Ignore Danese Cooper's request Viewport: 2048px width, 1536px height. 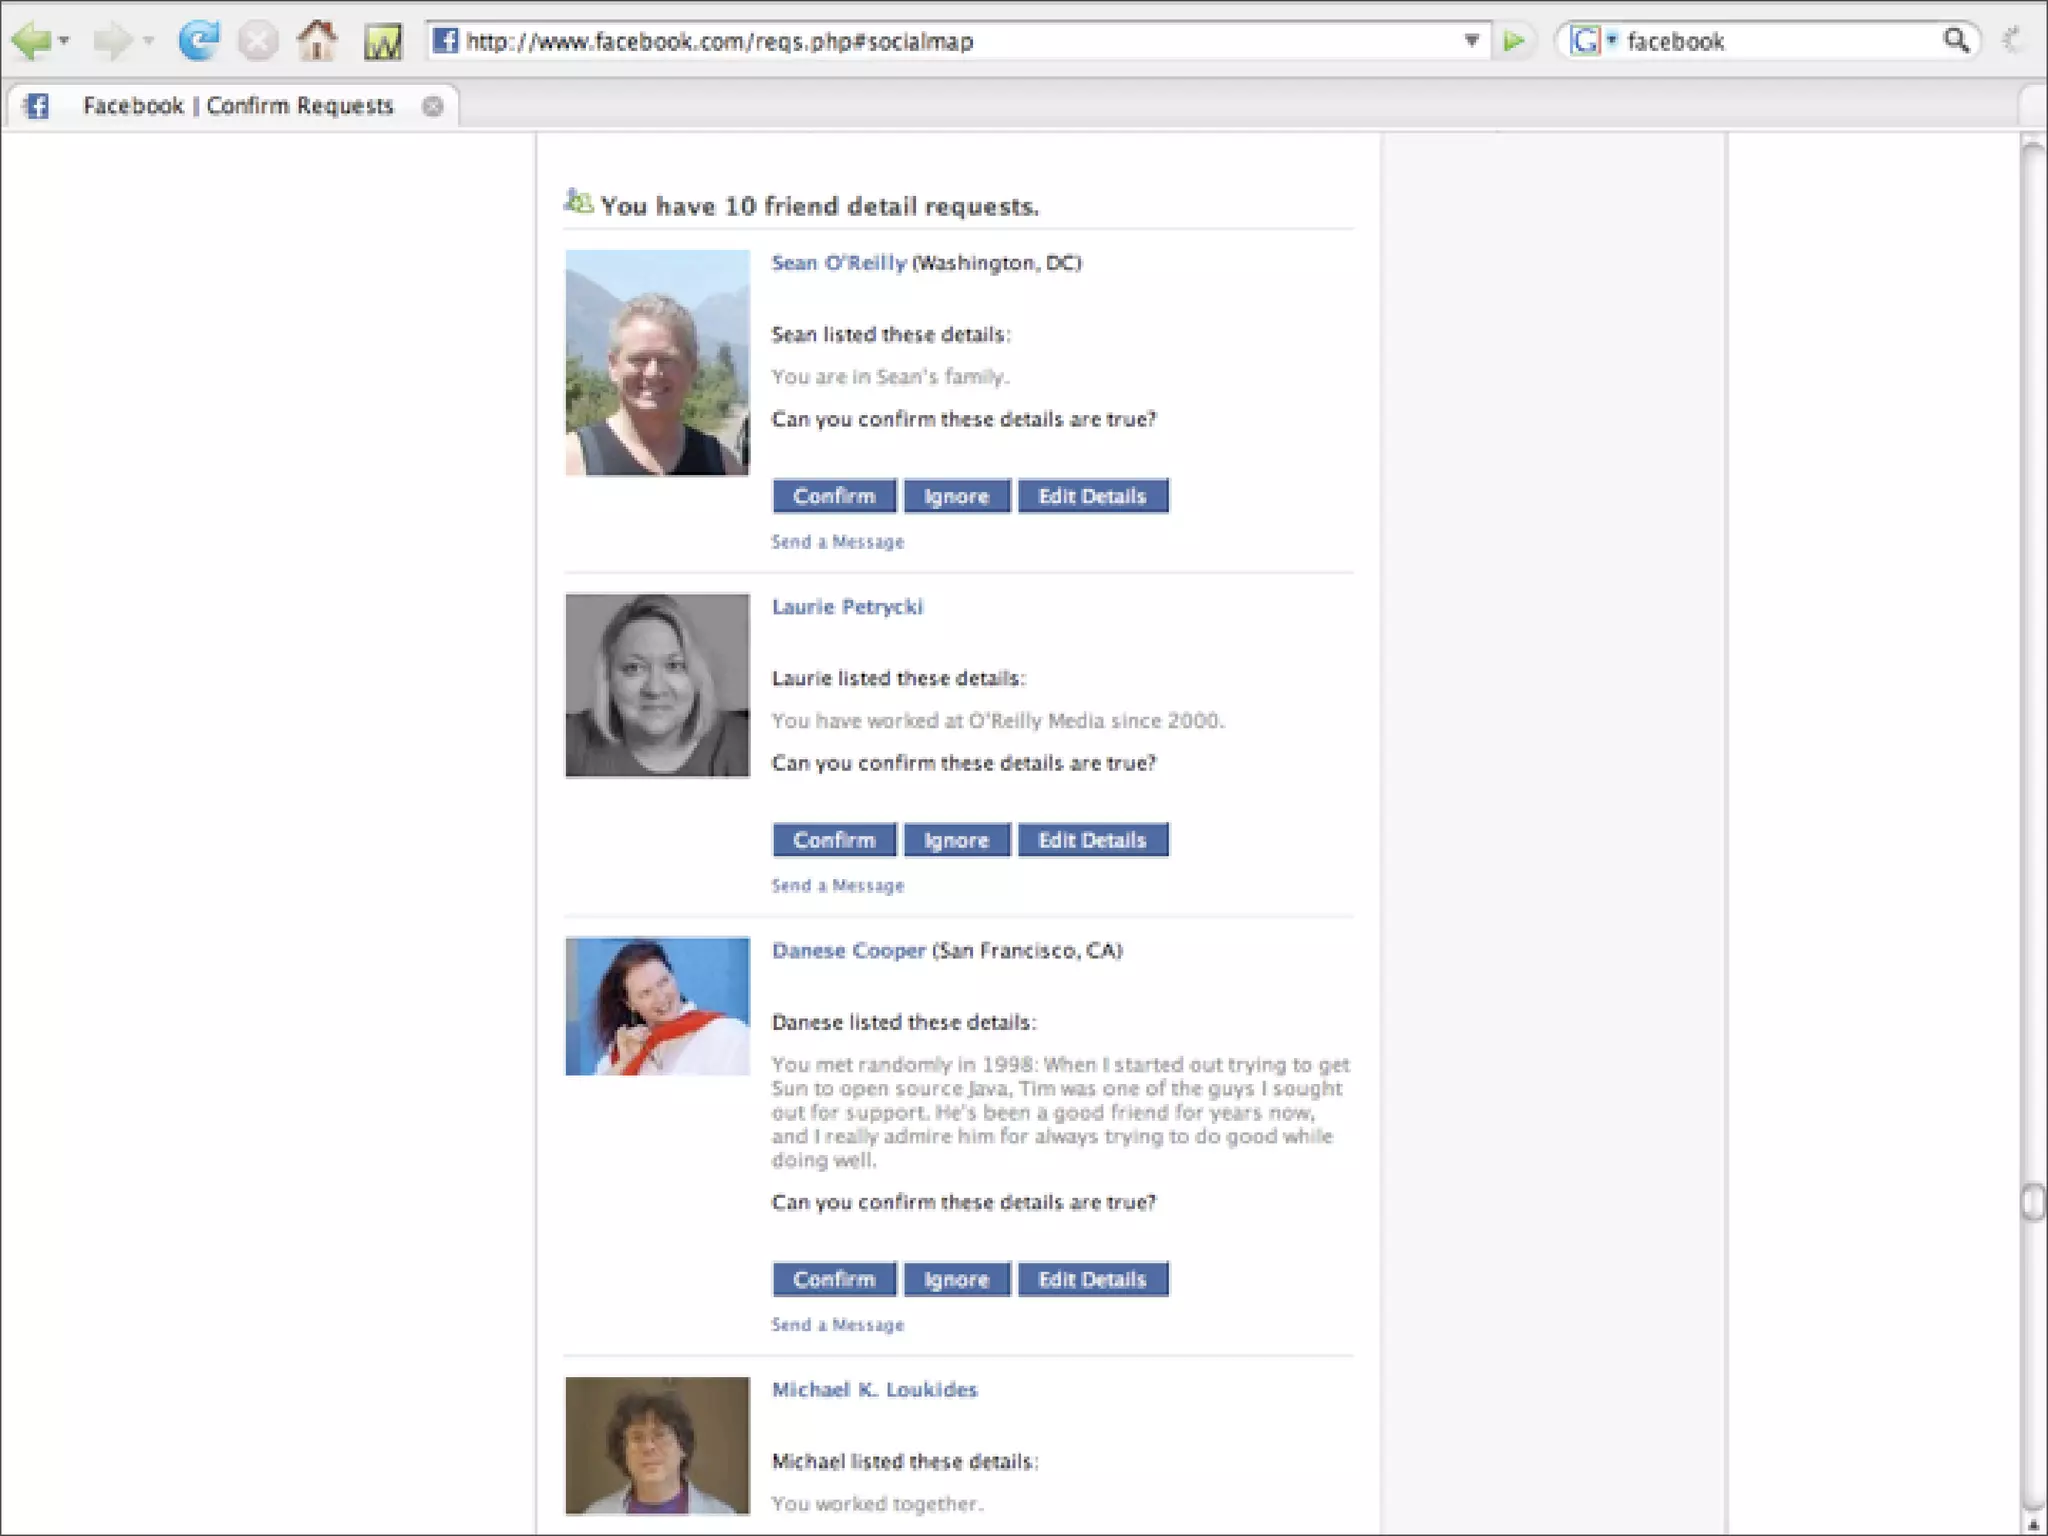click(x=957, y=1279)
